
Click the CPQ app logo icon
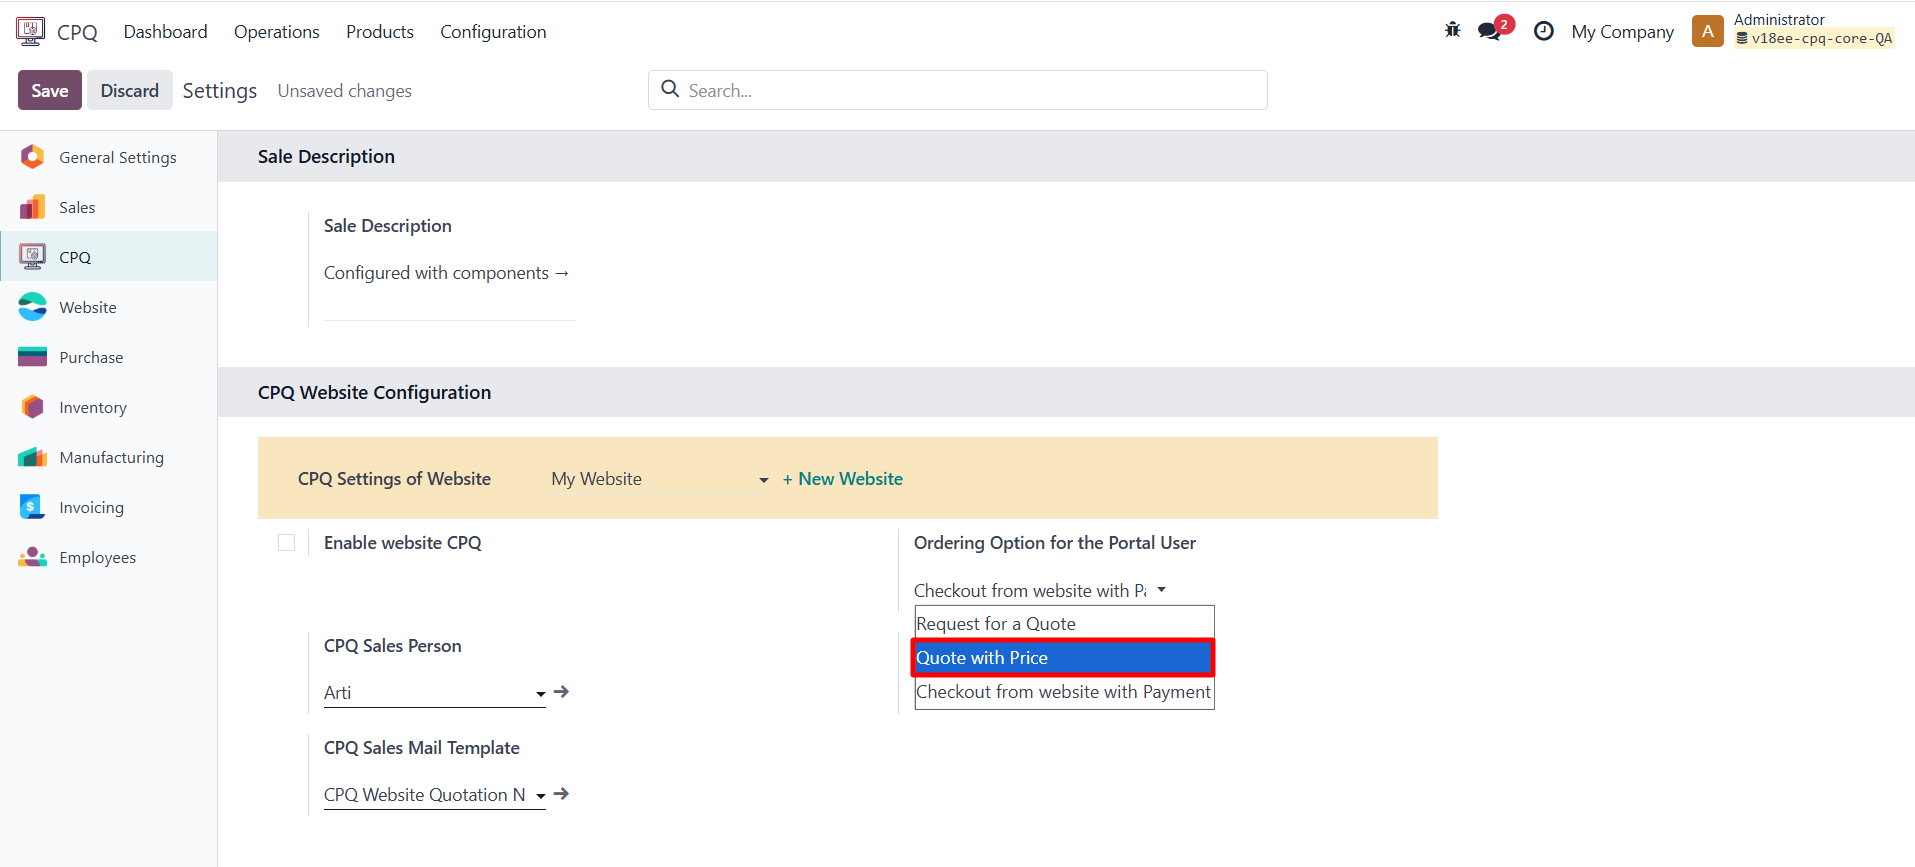[31, 31]
